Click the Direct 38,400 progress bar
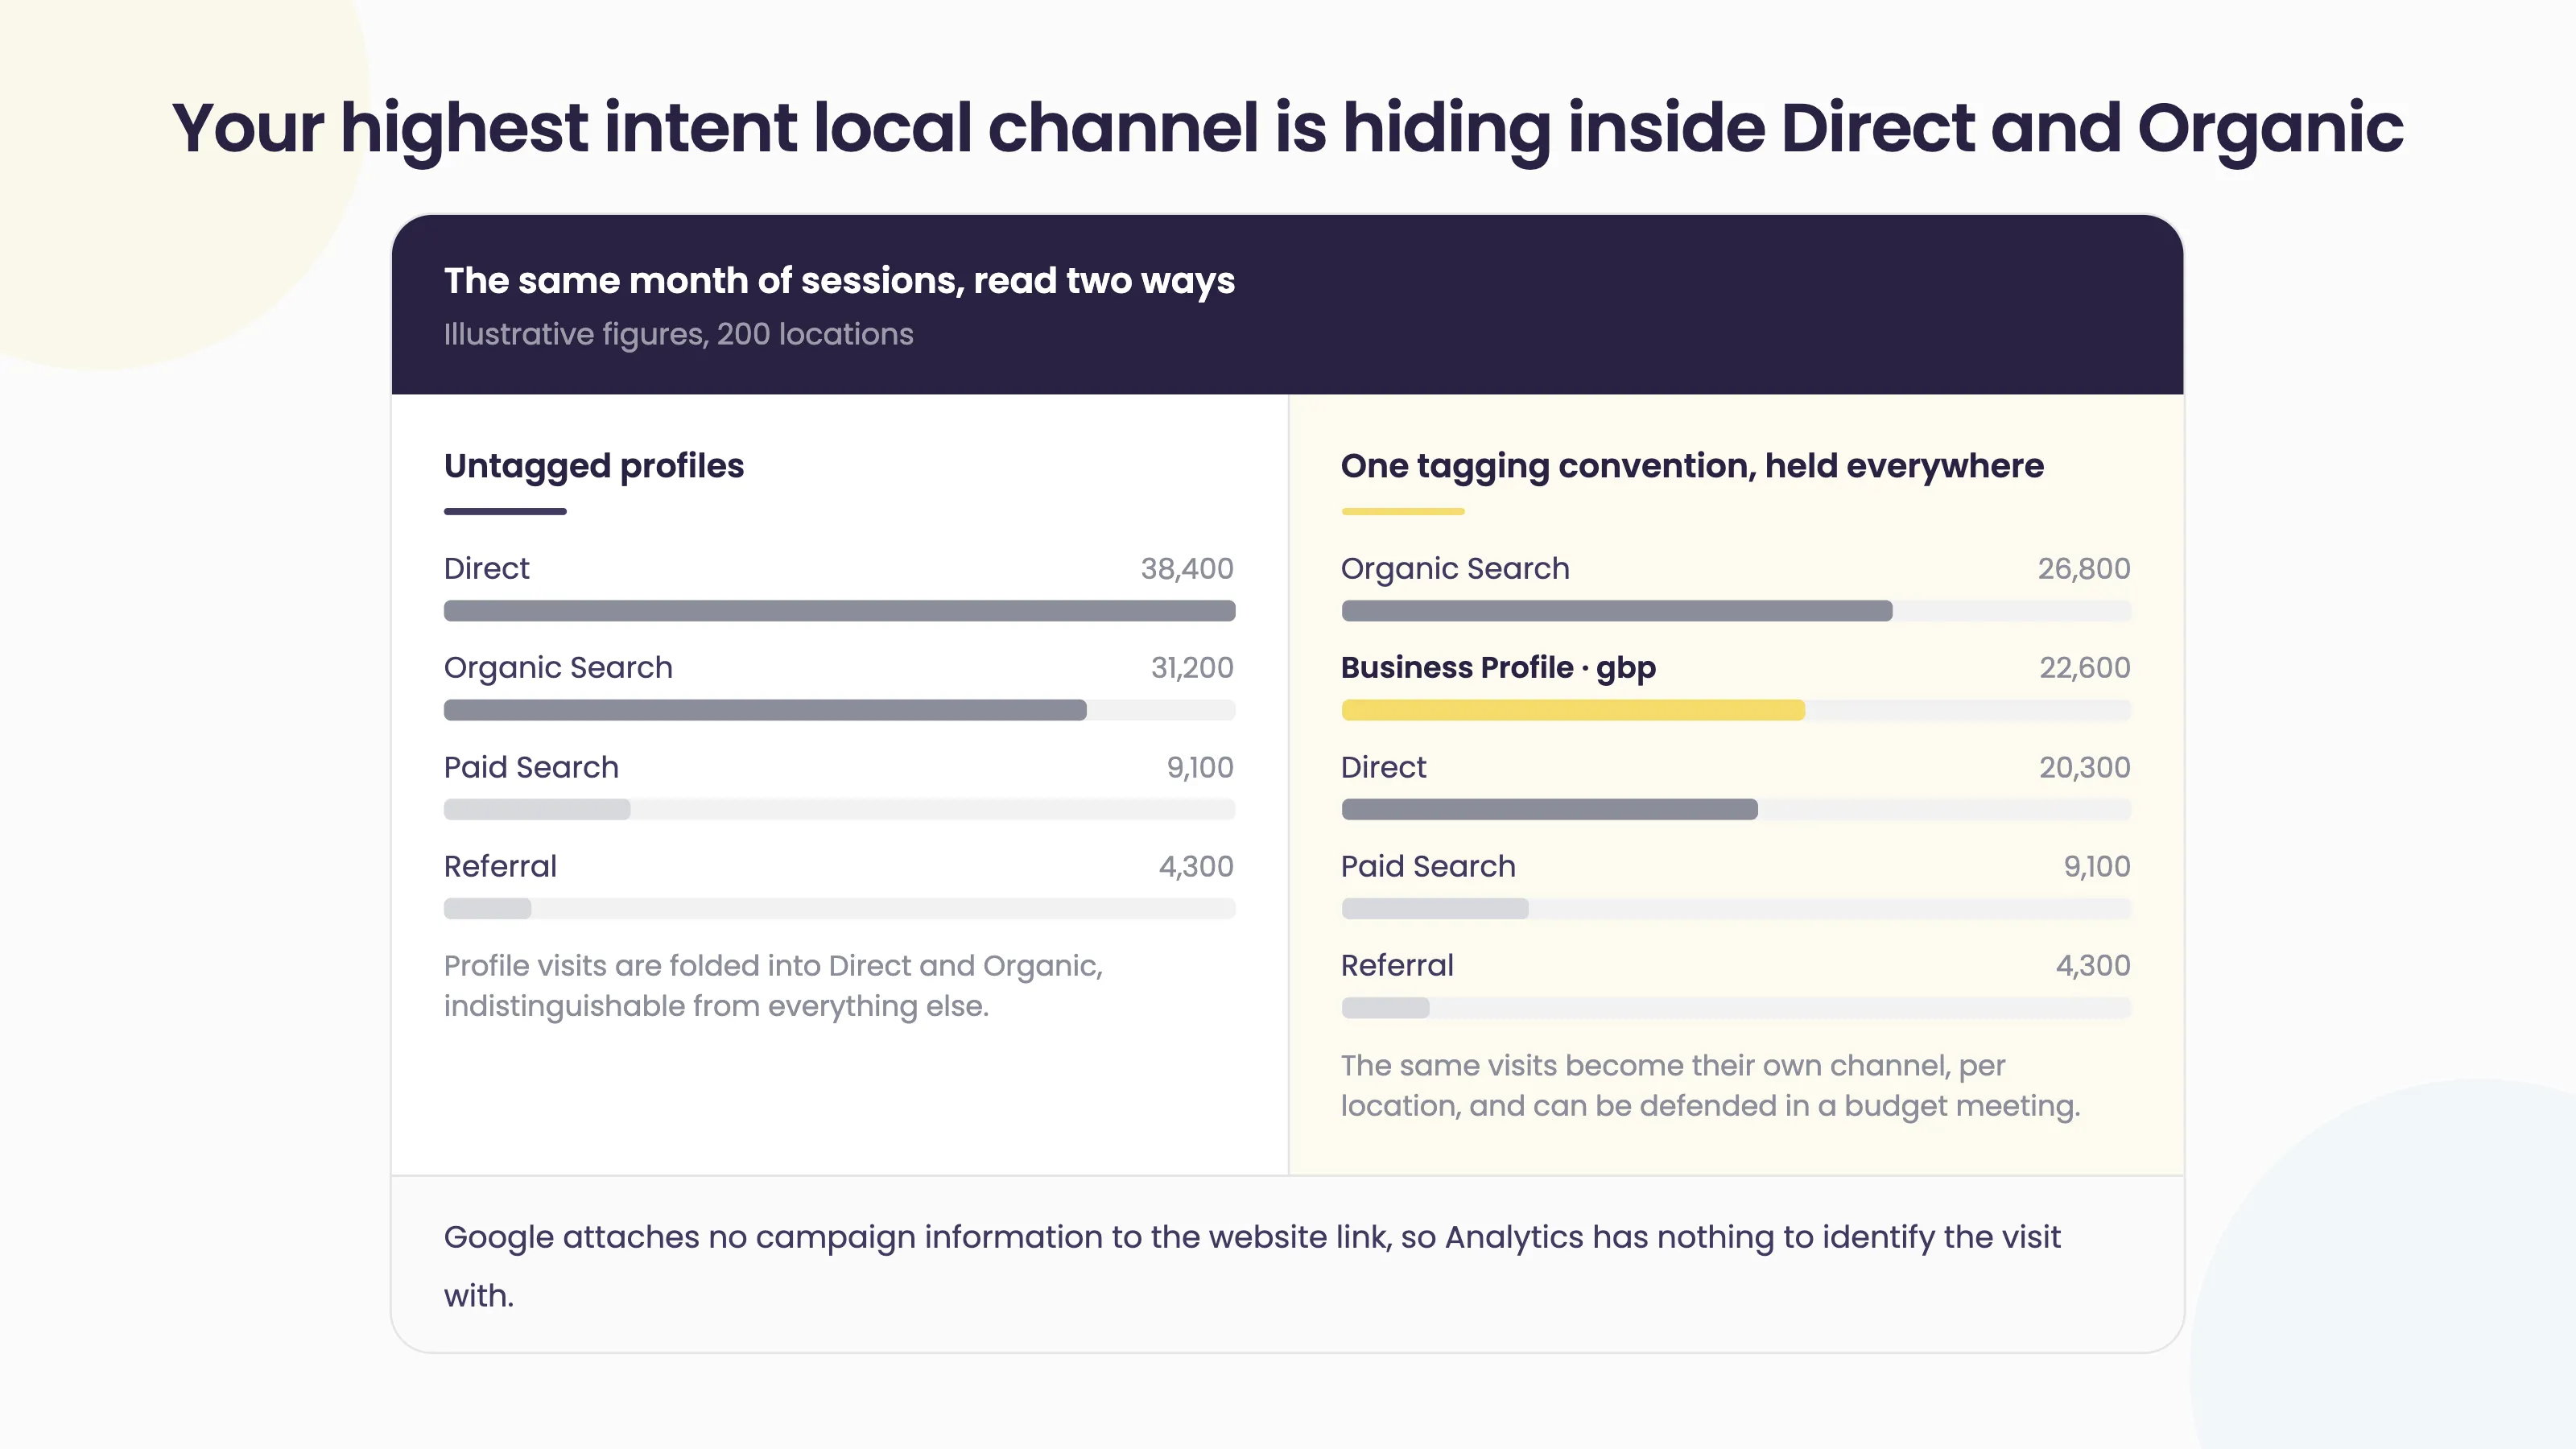The height and width of the screenshot is (1449, 2576). coord(839,611)
